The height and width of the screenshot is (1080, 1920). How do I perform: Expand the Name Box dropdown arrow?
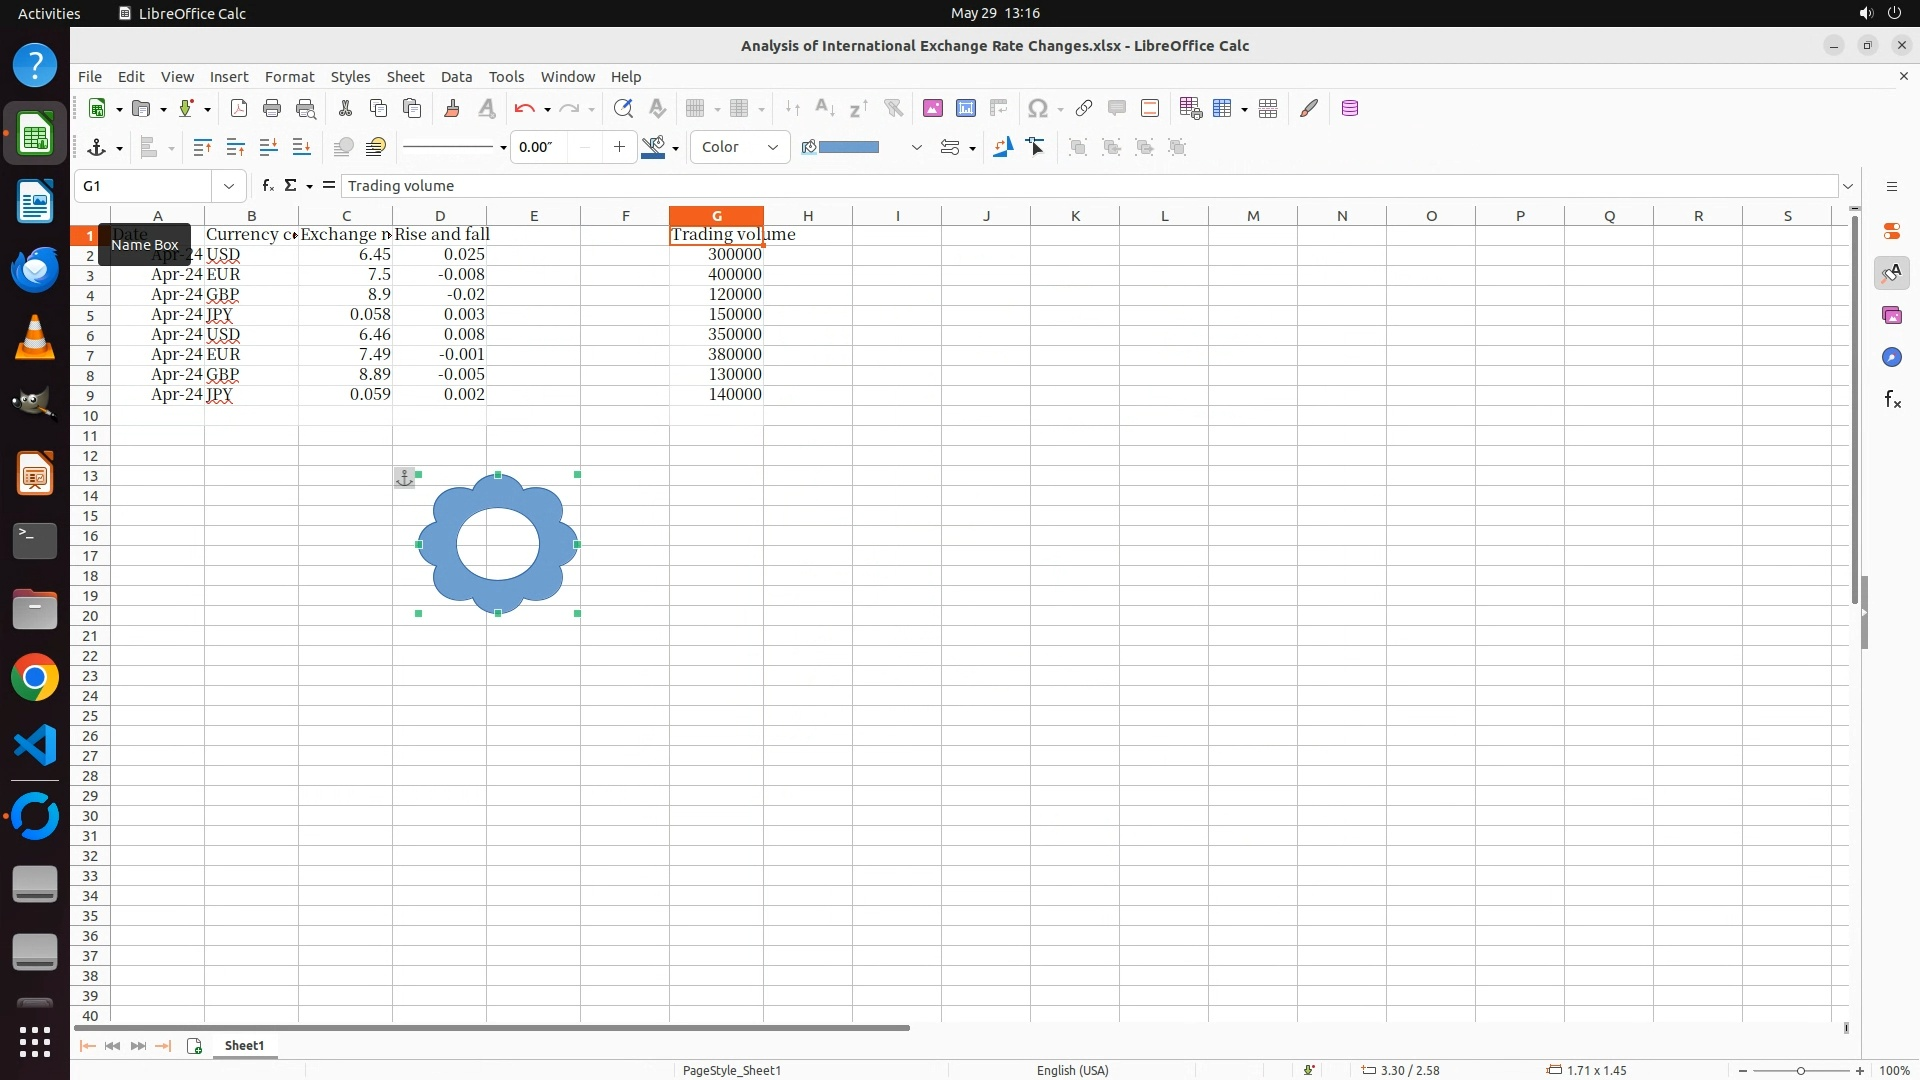click(x=229, y=186)
